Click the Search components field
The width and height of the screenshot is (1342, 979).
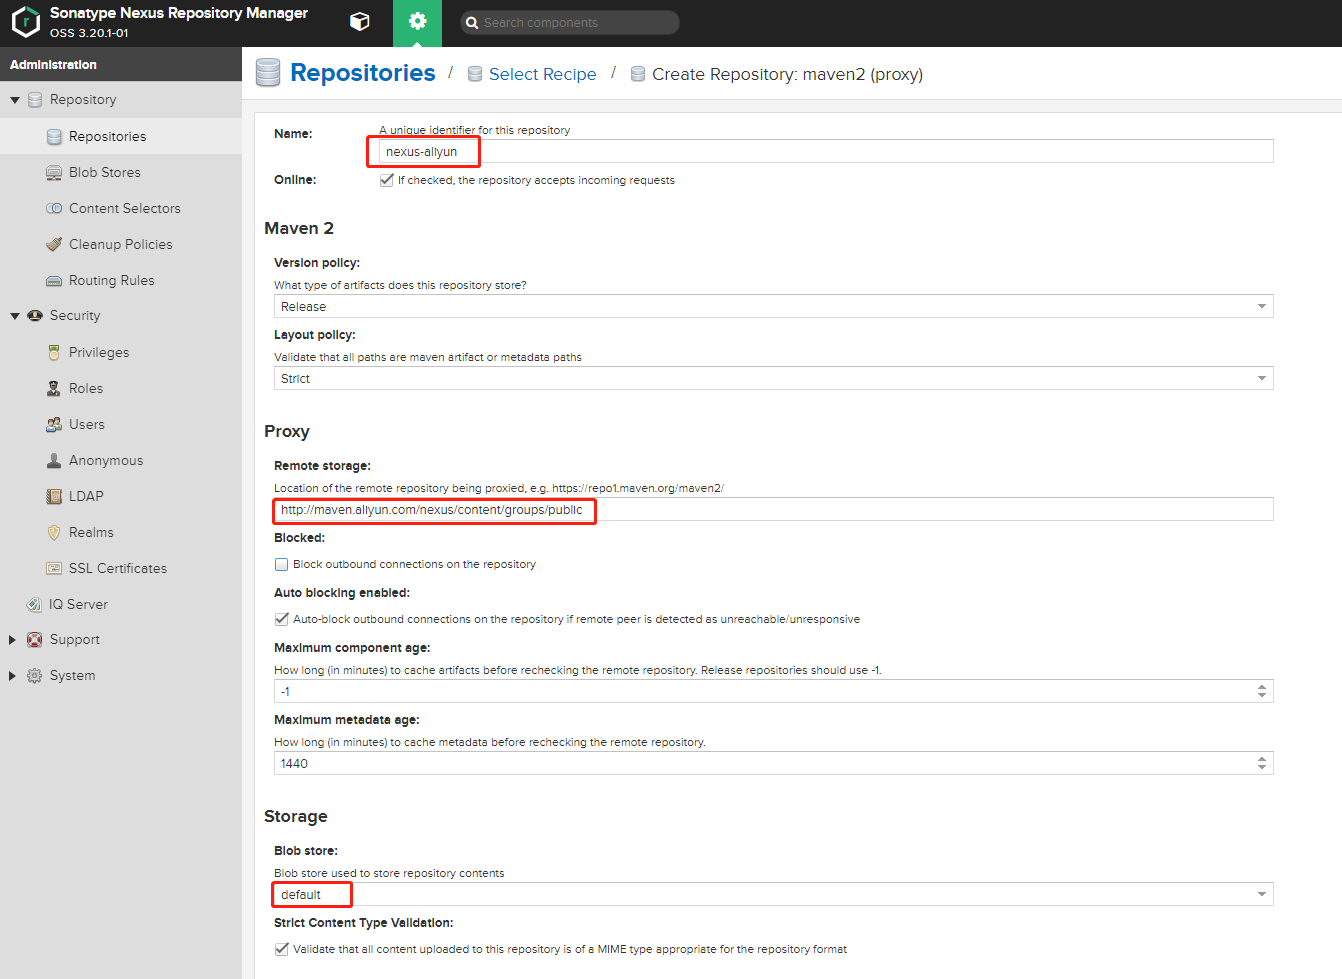coord(570,23)
